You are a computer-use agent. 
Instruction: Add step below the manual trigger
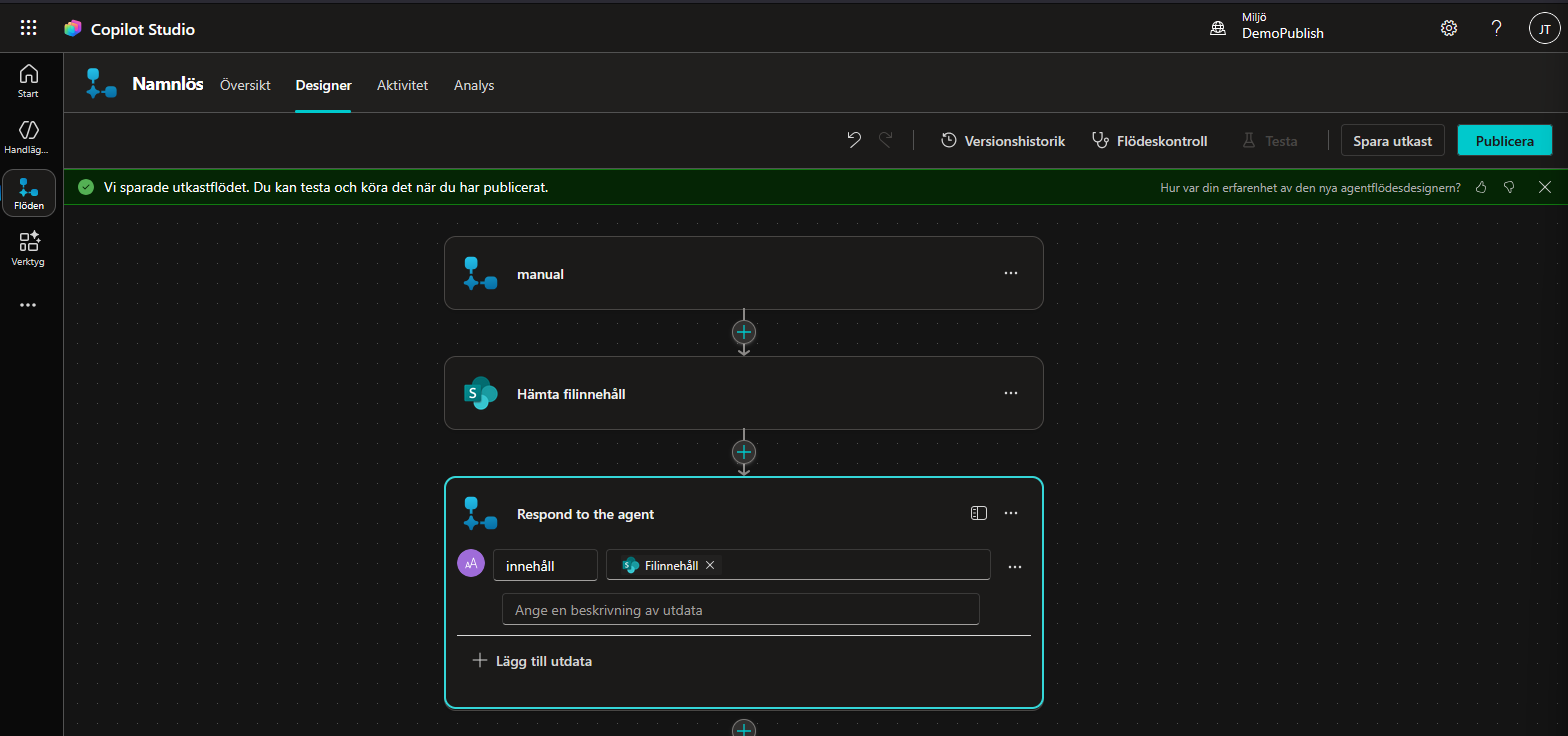(744, 332)
